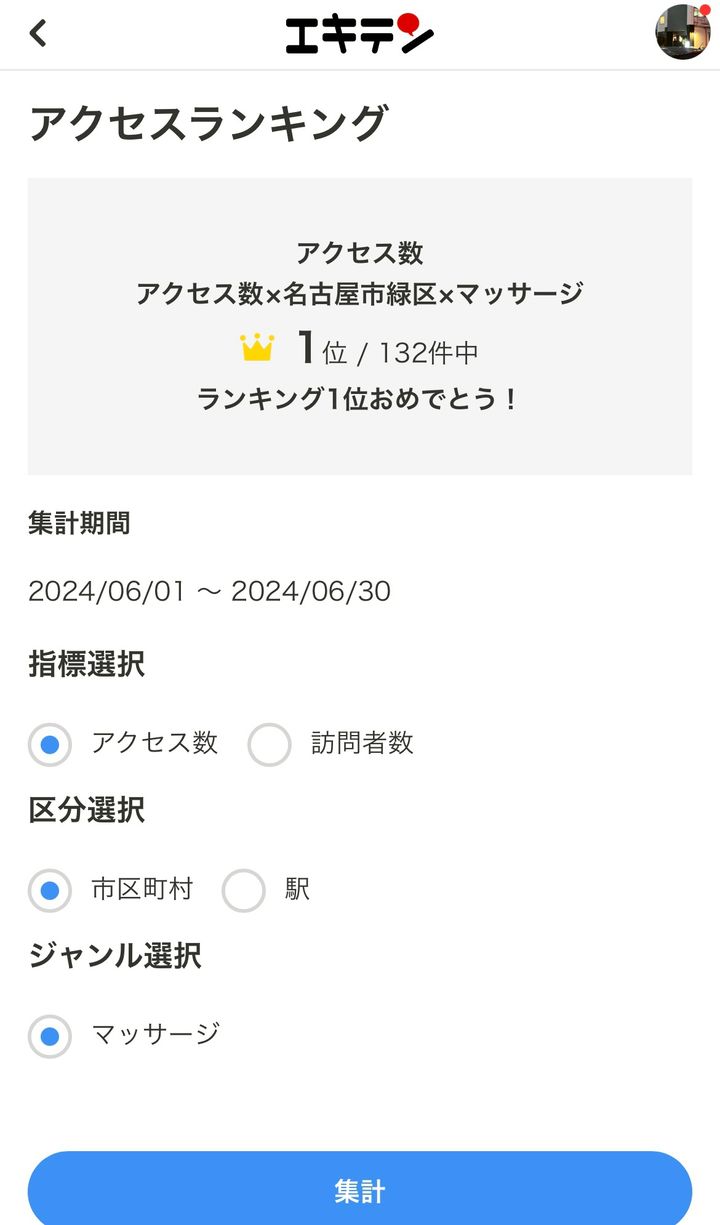The width and height of the screenshot is (720, 1225).
Task: Click the date range 2024/06/01 ～ 2024/06/30
Action: pos(209,591)
